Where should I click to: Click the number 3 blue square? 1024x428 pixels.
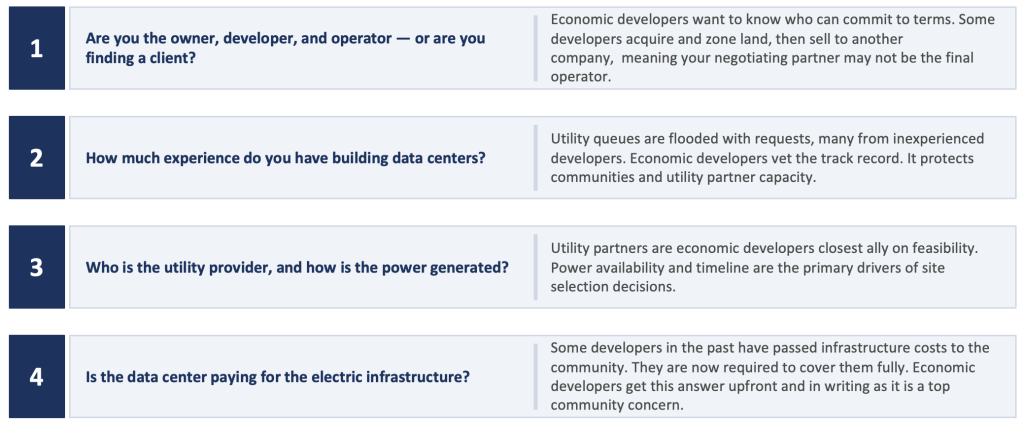[x=37, y=267]
